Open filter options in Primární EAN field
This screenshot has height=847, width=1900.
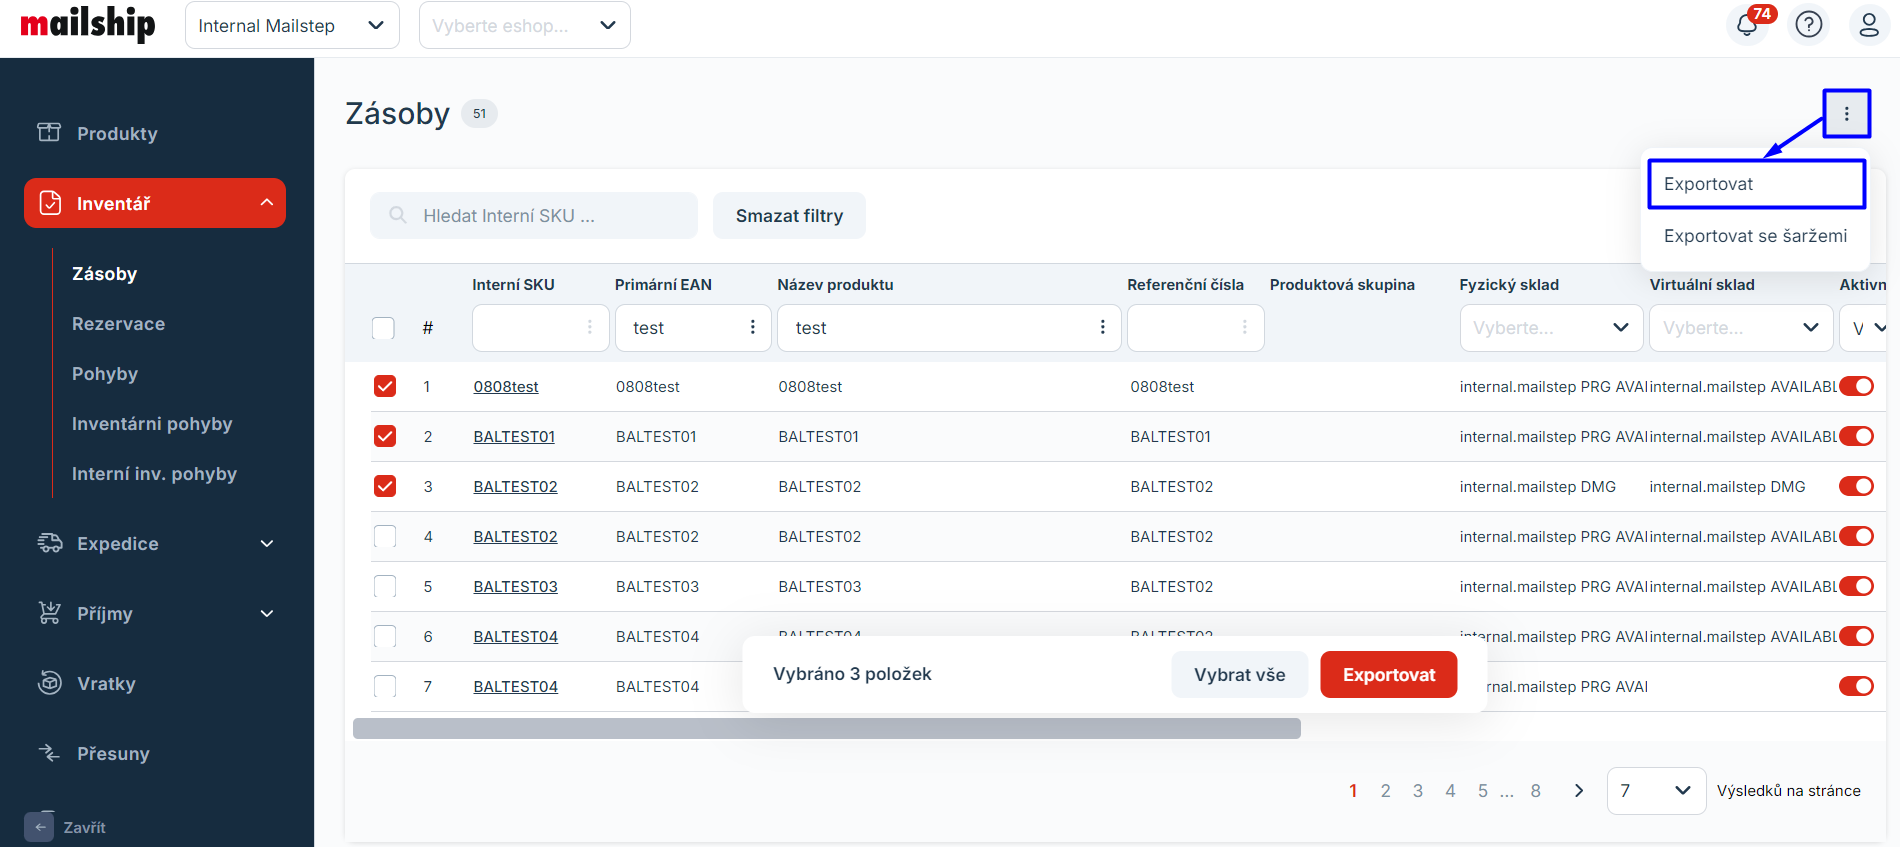[752, 328]
